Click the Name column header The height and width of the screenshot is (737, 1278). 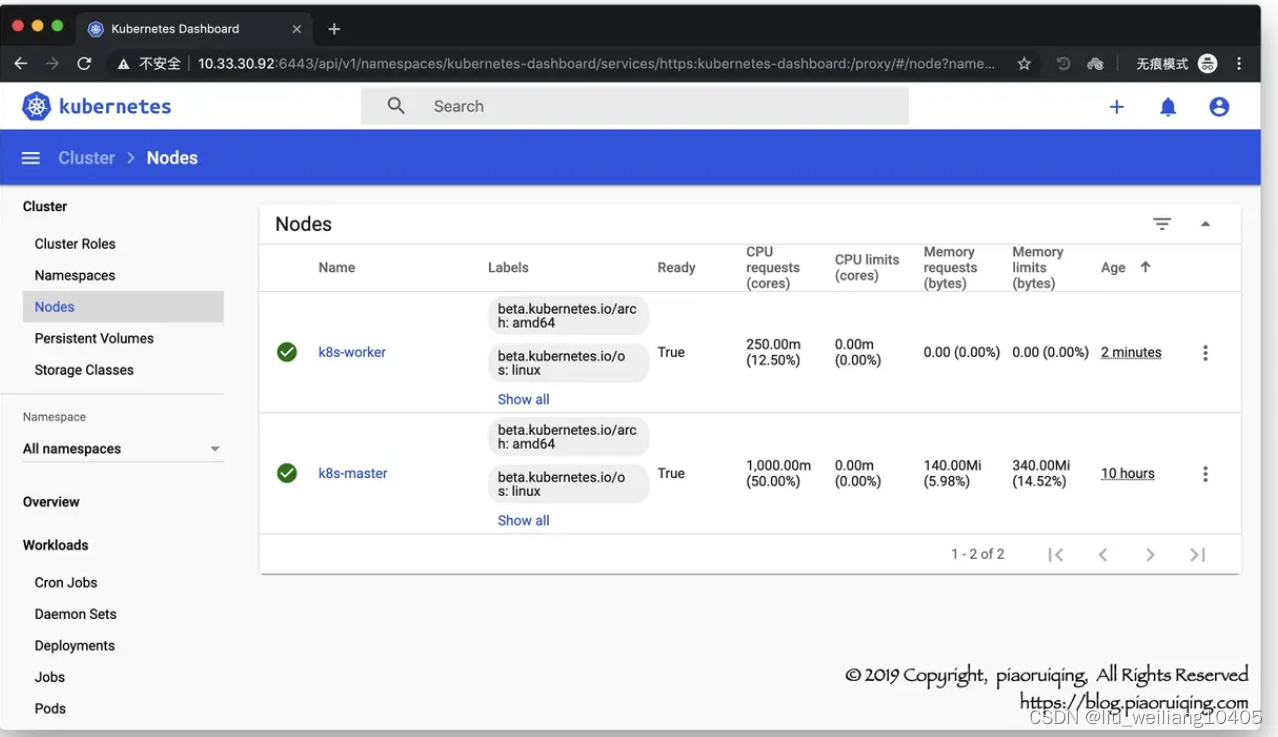pos(337,267)
